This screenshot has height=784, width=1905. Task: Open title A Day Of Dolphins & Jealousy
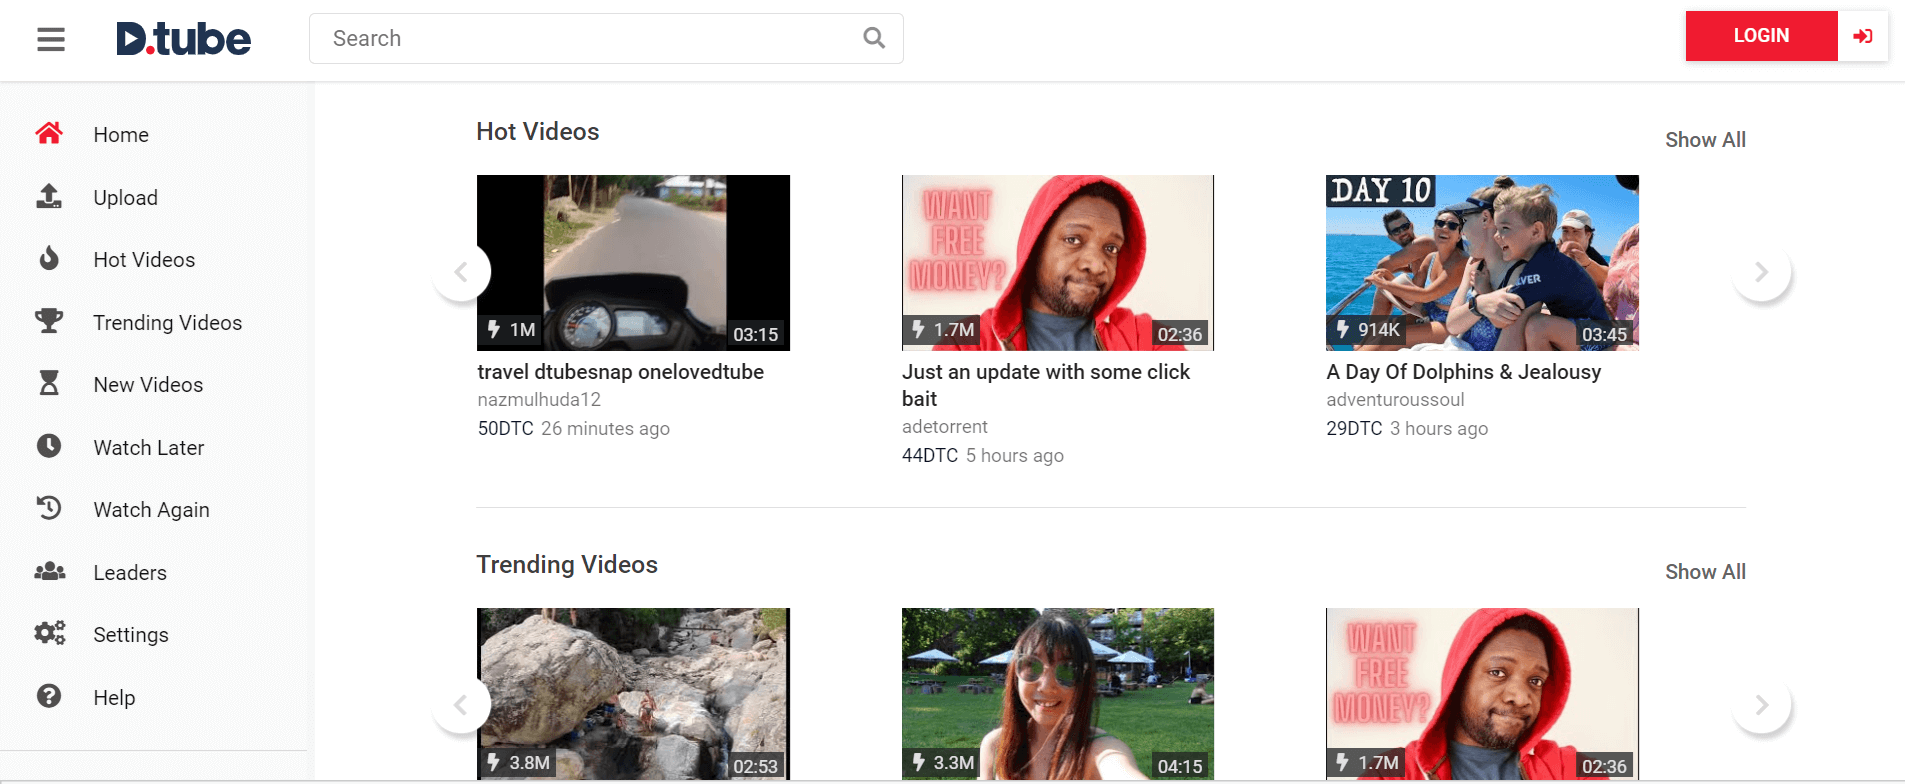tap(1463, 372)
